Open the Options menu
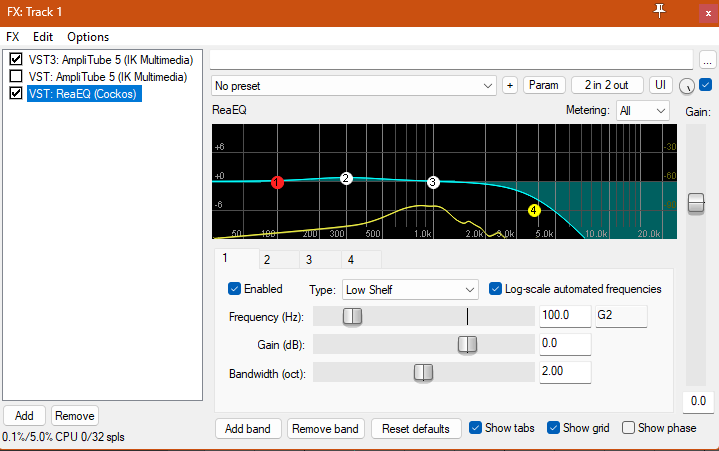Screen dimensions: 719x451 tap(88, 37)
